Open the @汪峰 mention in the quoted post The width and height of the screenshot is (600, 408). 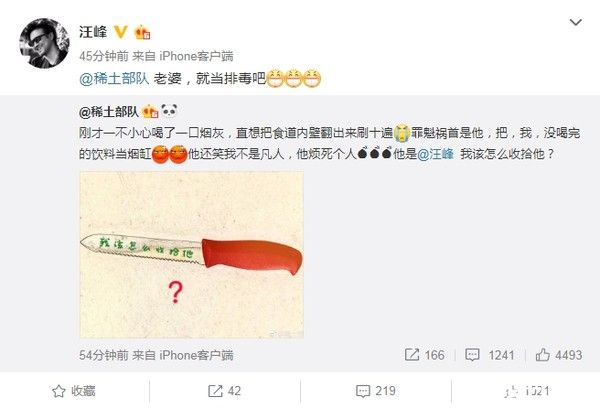435,154
